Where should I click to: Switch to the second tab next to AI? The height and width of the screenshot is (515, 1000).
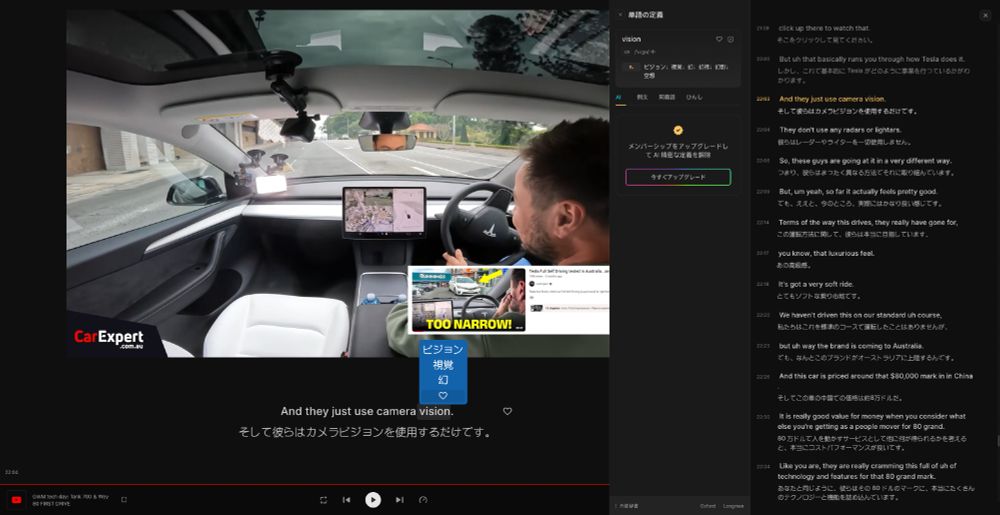click(x=642, y=97)
